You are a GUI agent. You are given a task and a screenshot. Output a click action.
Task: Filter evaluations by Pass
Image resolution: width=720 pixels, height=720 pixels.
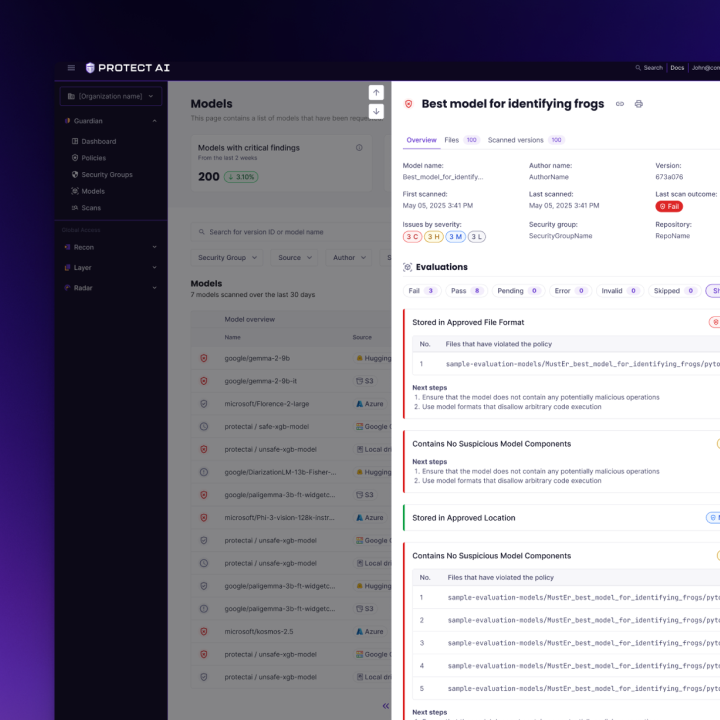point(466,291)
